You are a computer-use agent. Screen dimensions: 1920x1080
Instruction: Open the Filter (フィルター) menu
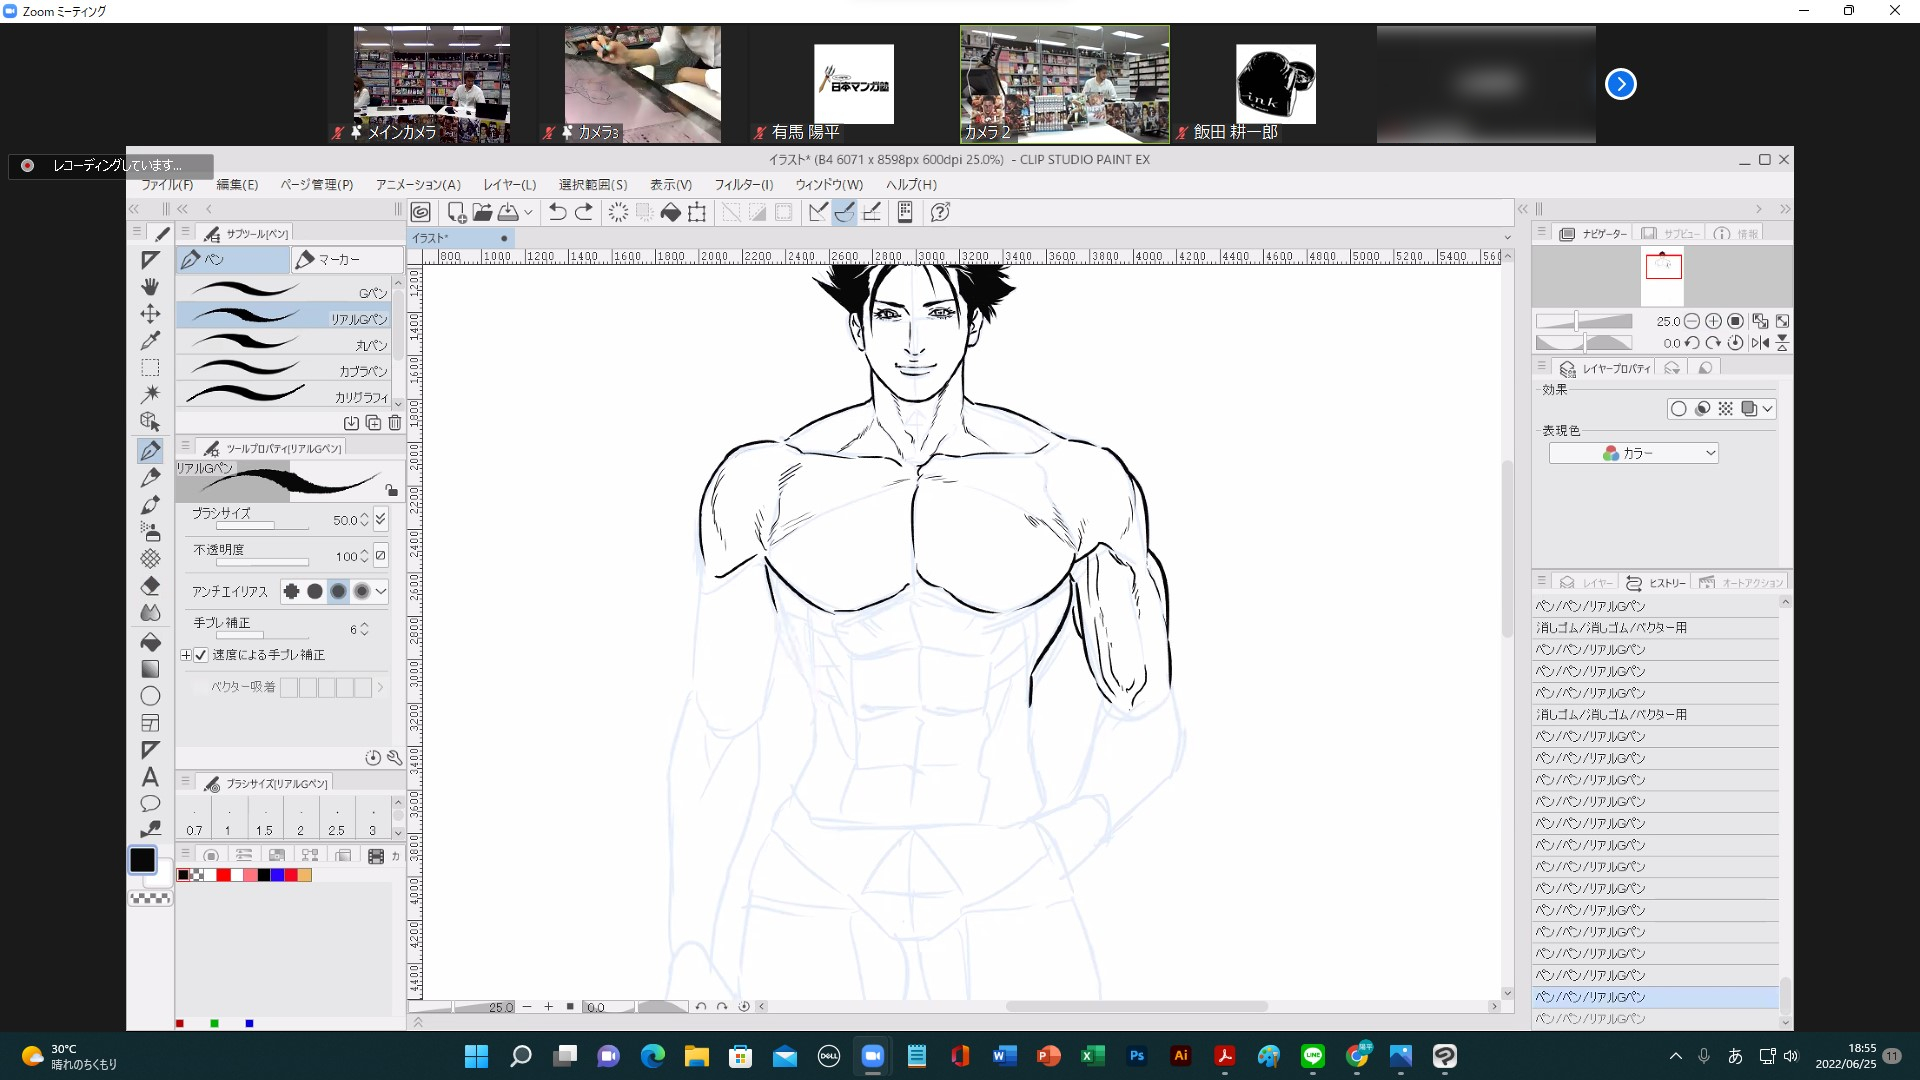(x=744, y=185)
